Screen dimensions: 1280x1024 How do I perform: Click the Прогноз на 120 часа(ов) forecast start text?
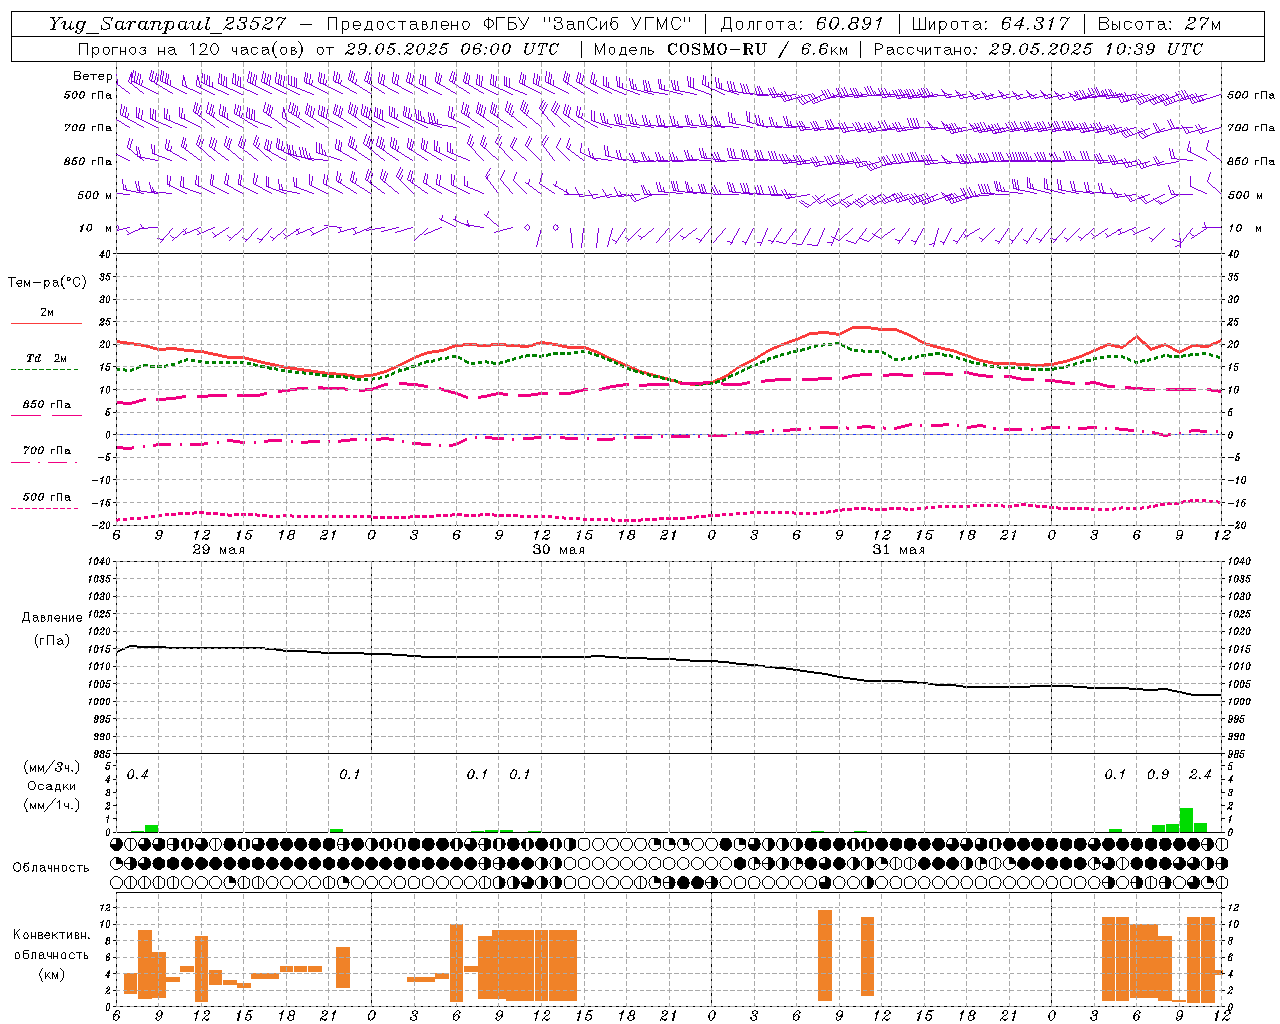coord(318,49)
